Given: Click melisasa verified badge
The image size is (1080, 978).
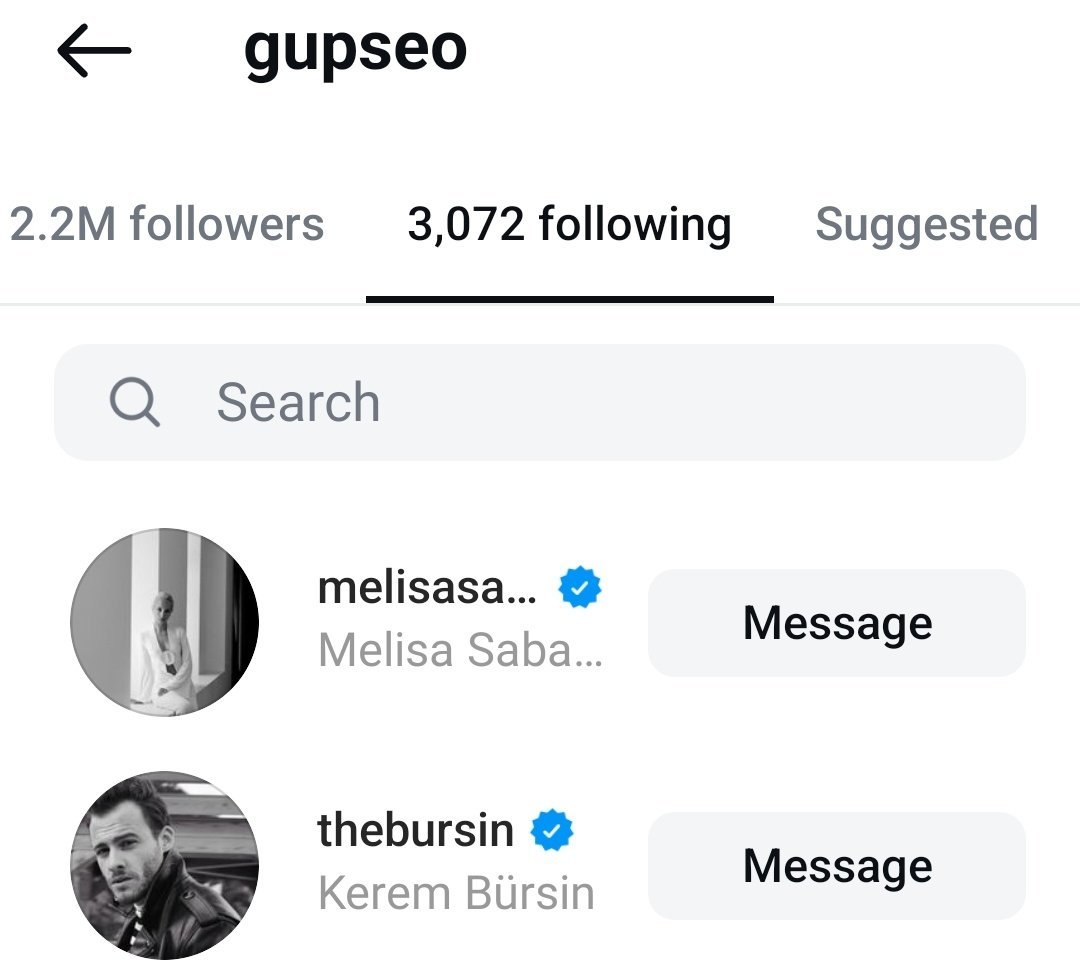Looking at the screenshot, I should point(579,587).
